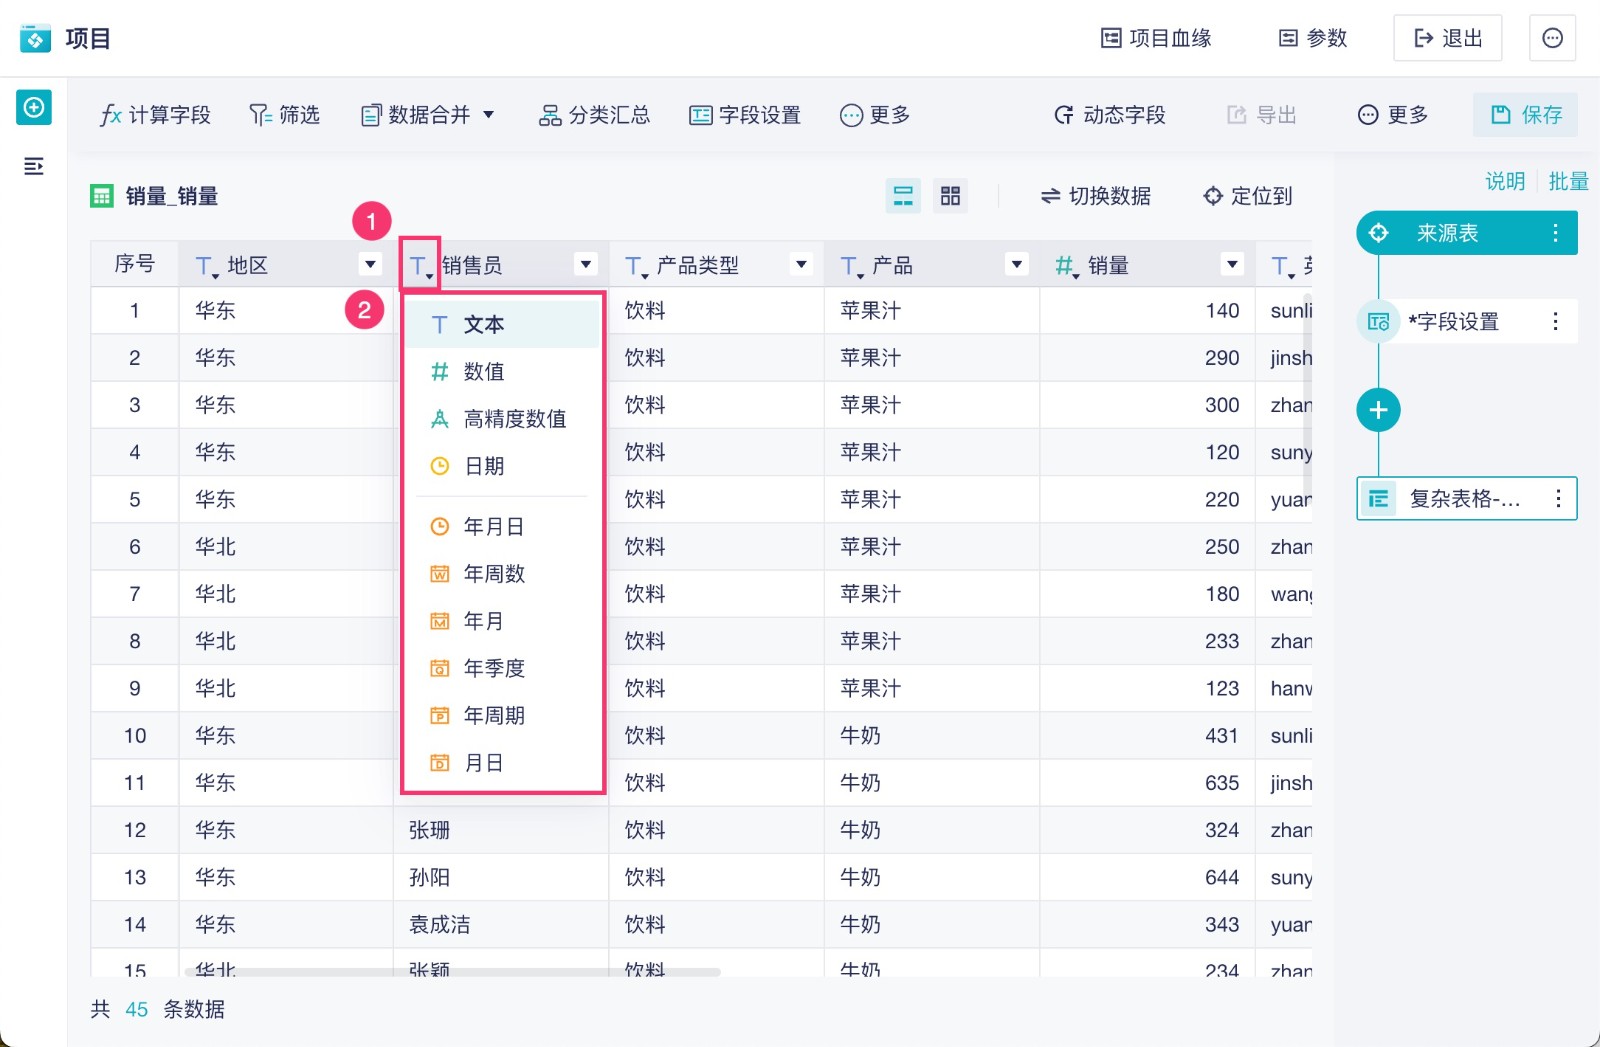
Task: Choose 高精度数值 field type
Action: [514, 419]
